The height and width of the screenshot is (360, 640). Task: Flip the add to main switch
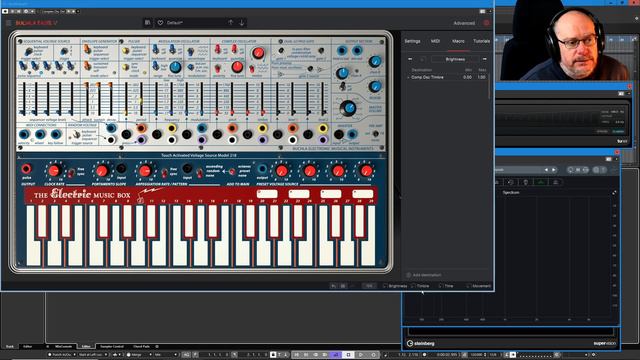click(x=231, y=171)
